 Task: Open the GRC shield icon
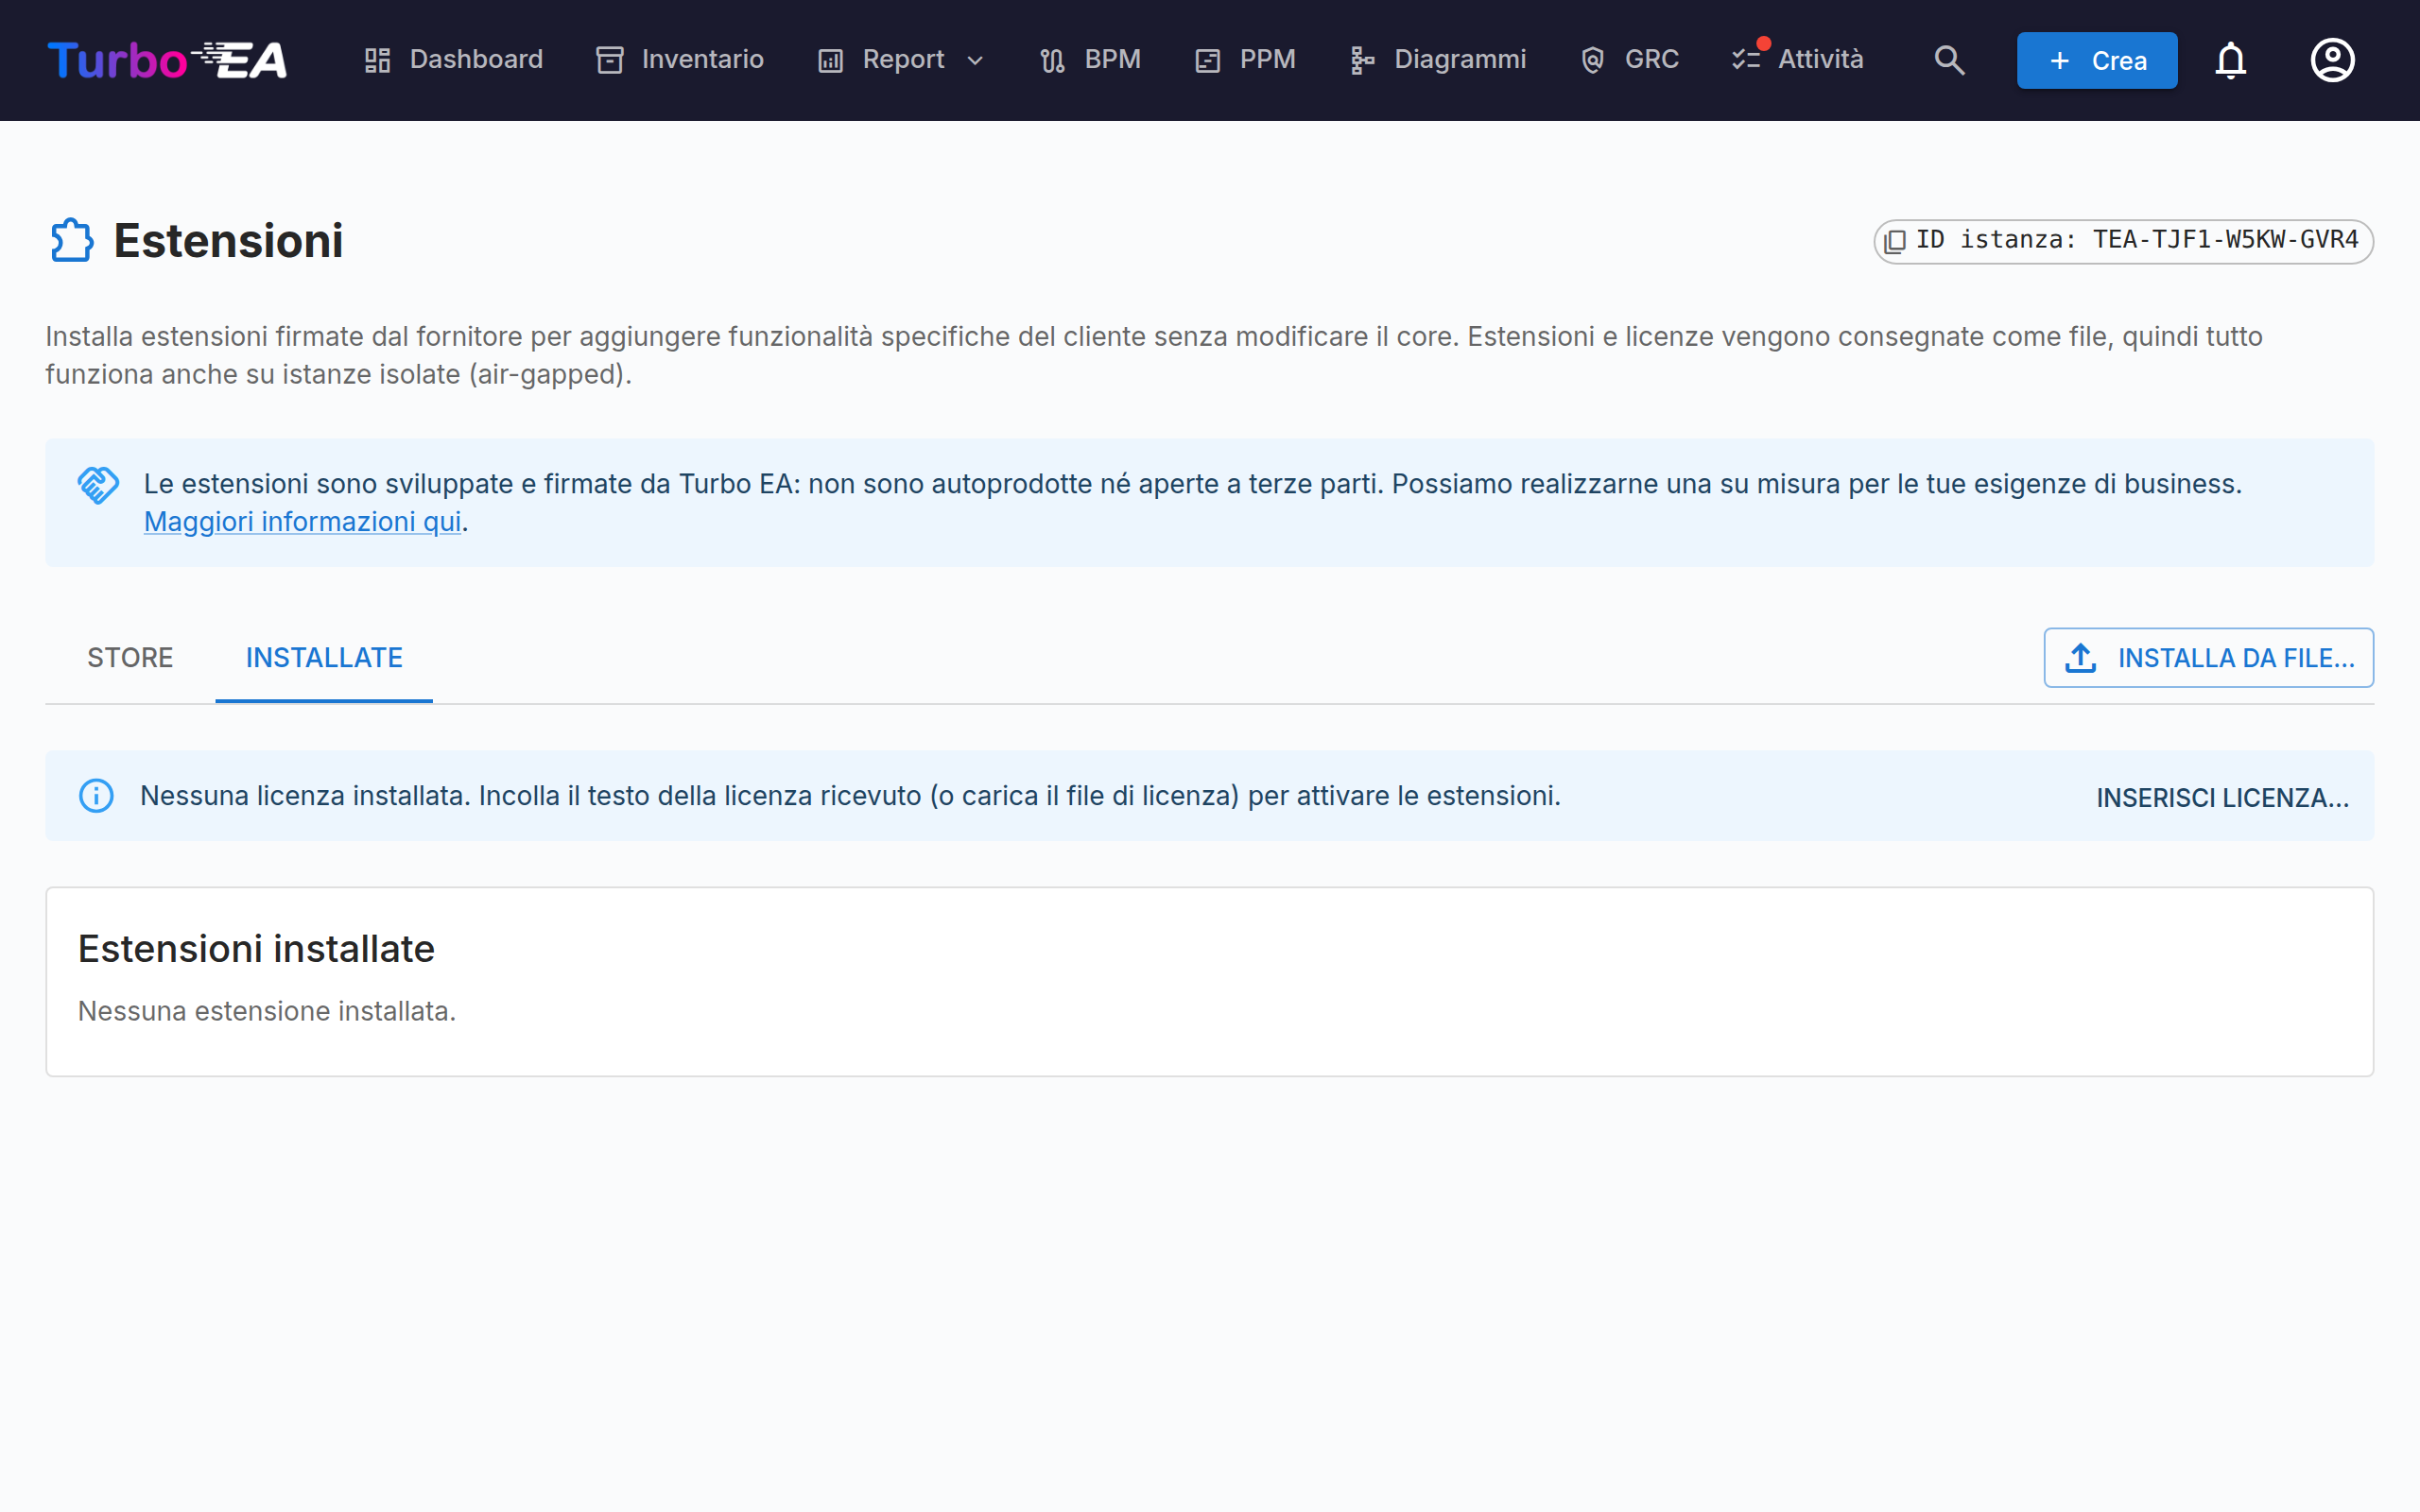click(1593, 61)
